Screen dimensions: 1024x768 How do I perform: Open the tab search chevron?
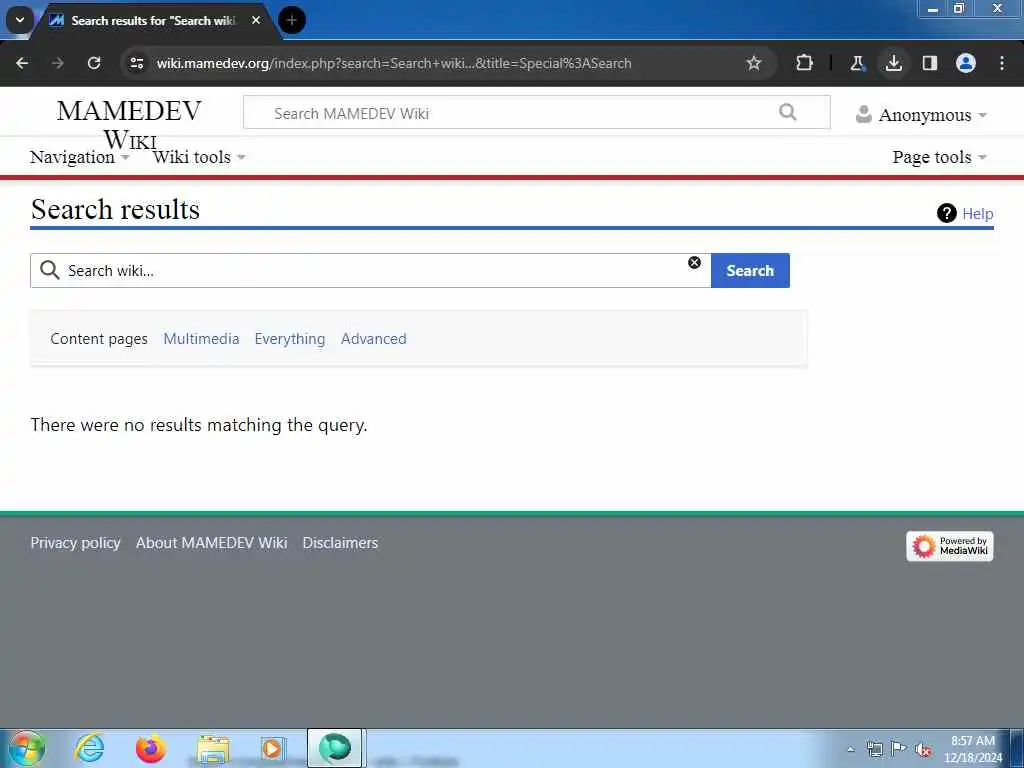[20, 20]
